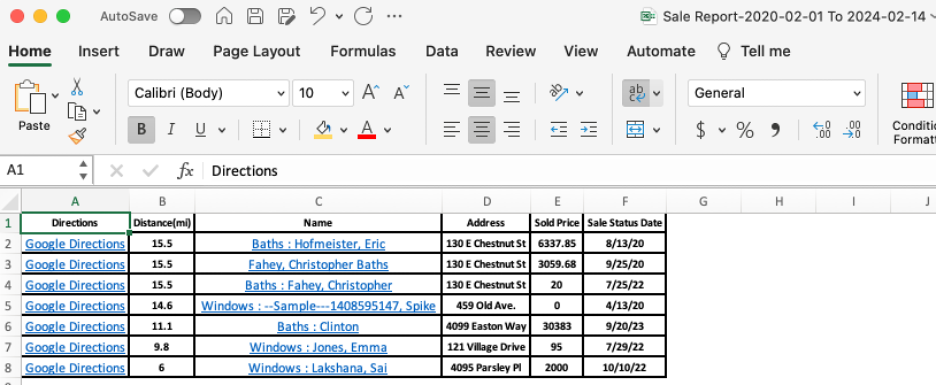The width and height of the screenshot is (936, 386).
Task: Click the Undo arrow icon
Action: pyautogui.click(x=318, y=16)
